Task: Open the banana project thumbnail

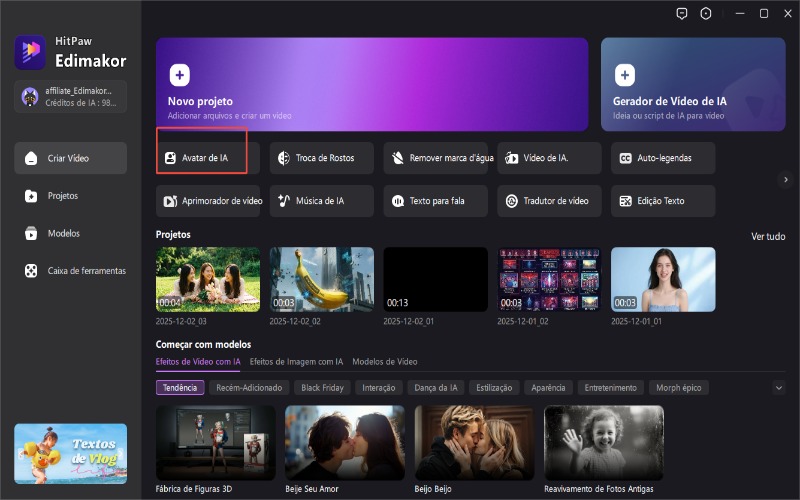Action: 321,279
